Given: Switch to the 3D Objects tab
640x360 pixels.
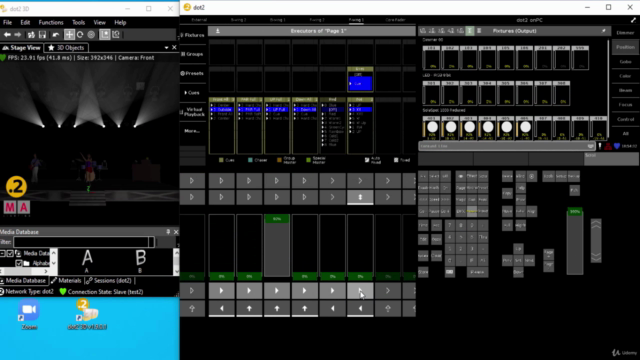Looking at the screenshot, I should [66, 48].
